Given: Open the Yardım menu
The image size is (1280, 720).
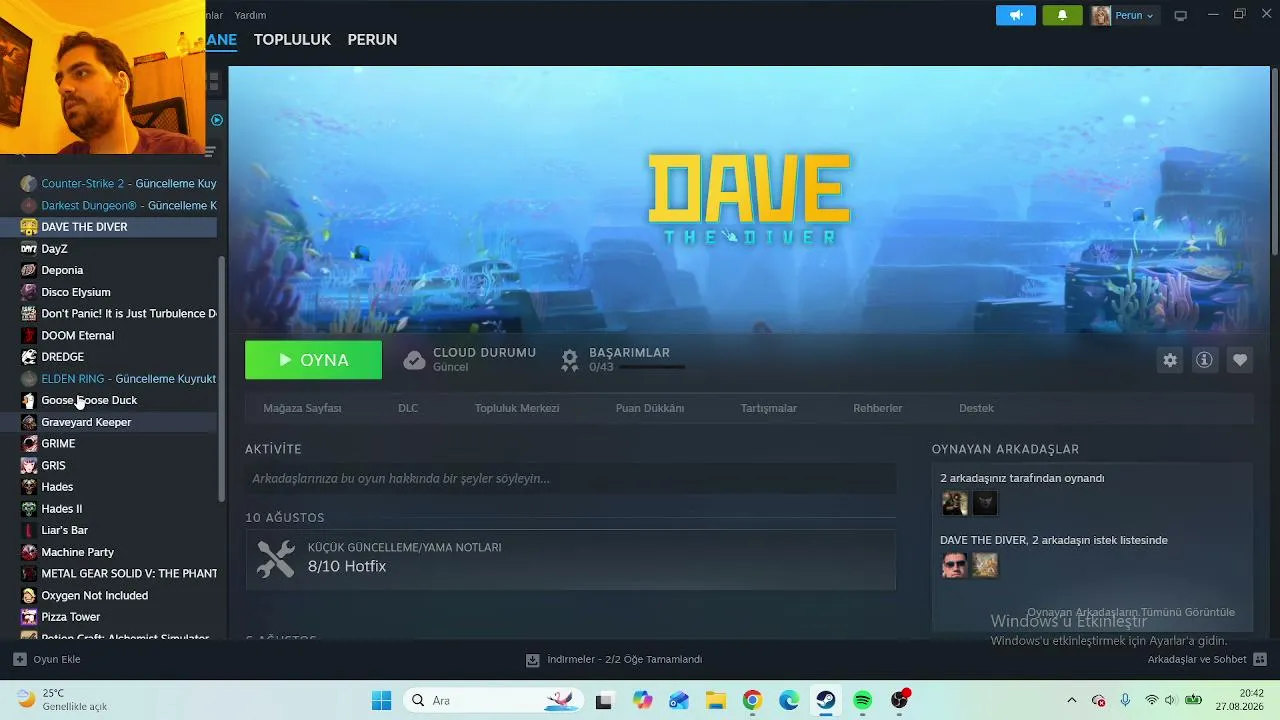Looking at the screenshot, I should click(x=250, y=15).
